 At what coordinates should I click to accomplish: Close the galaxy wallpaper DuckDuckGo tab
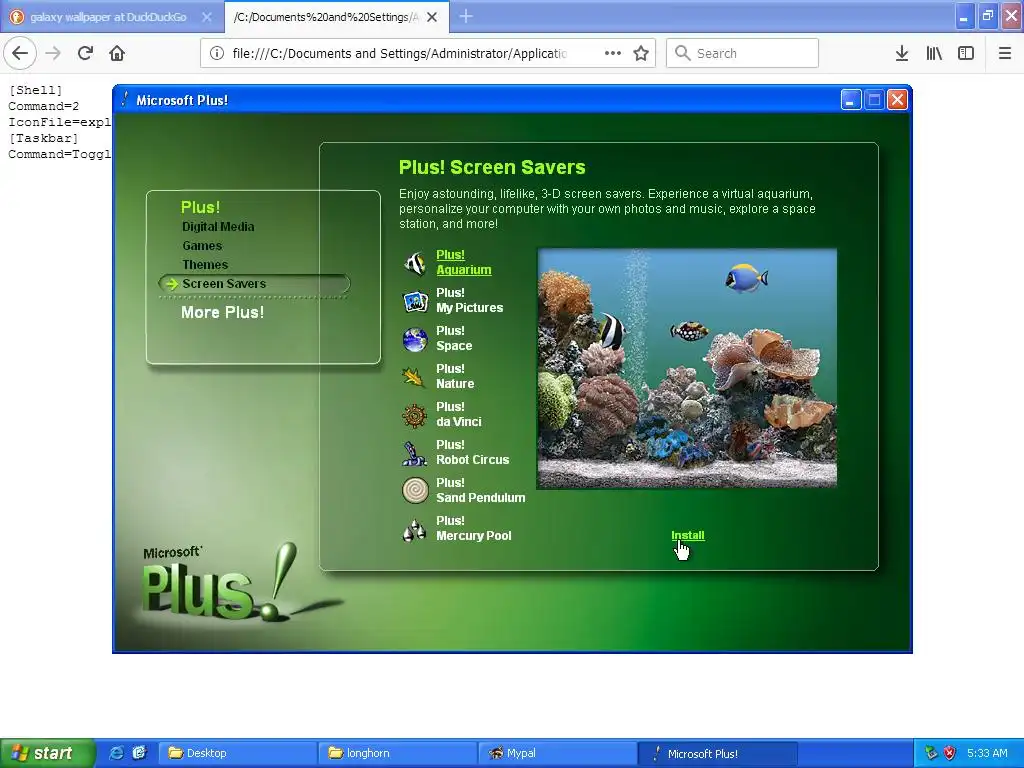(206, 17)
